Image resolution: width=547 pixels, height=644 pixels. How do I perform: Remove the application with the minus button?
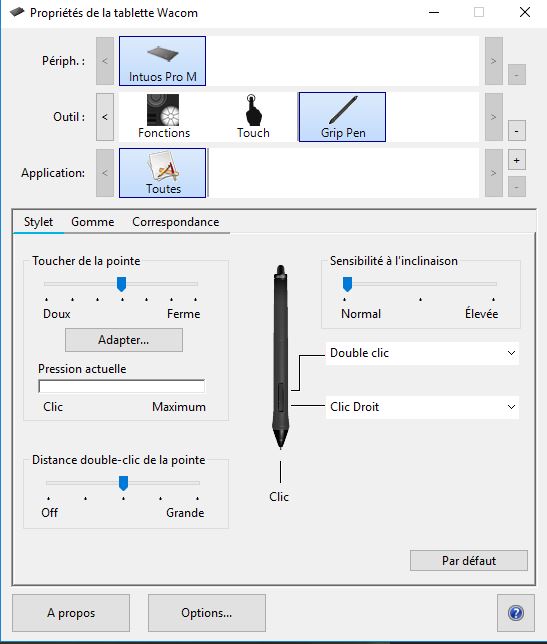pyautogui.click(x=517, y=187)
